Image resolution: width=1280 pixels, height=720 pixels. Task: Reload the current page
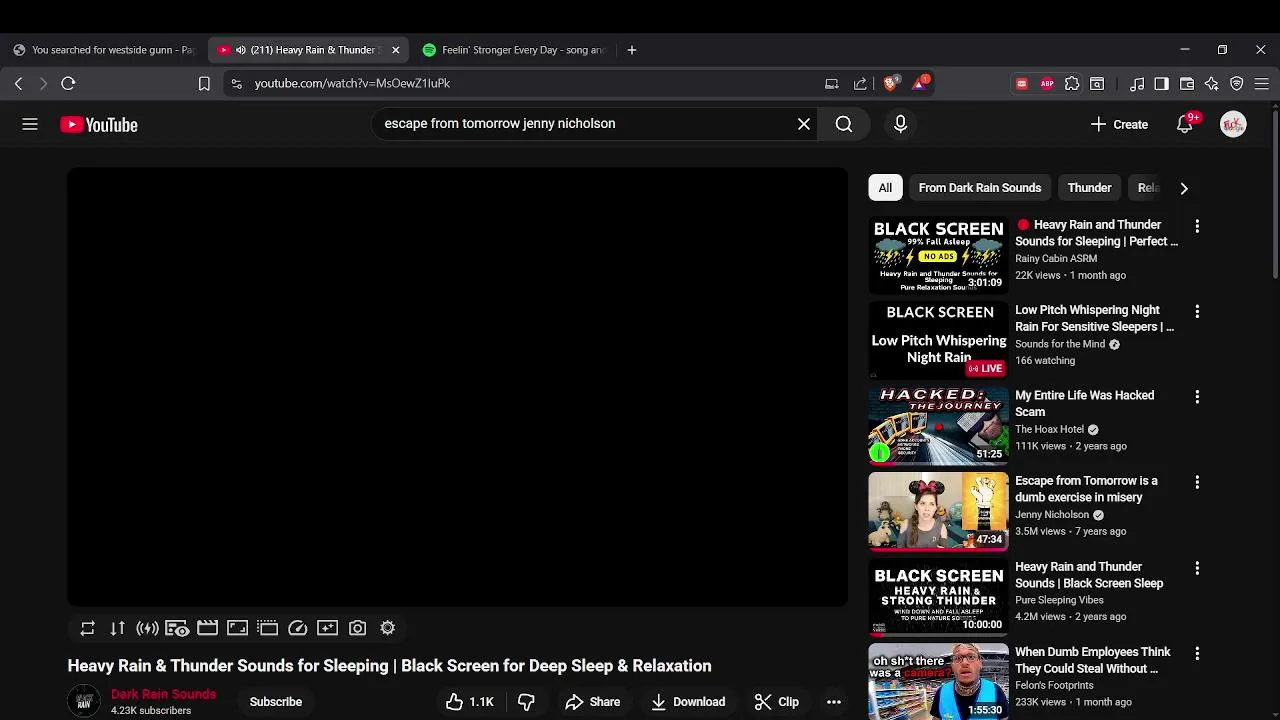pyautogui.click(x=68, y=84)
